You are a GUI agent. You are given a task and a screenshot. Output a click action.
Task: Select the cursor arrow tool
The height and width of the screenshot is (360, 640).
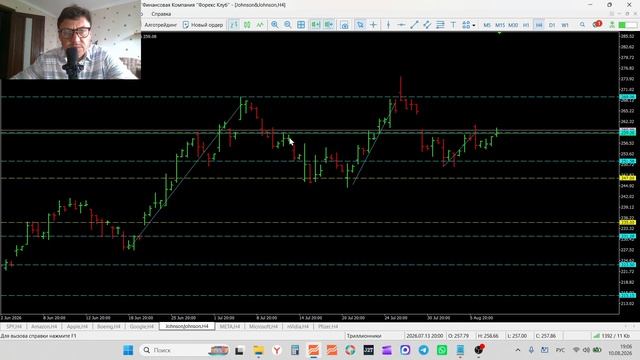click(360, 25)
